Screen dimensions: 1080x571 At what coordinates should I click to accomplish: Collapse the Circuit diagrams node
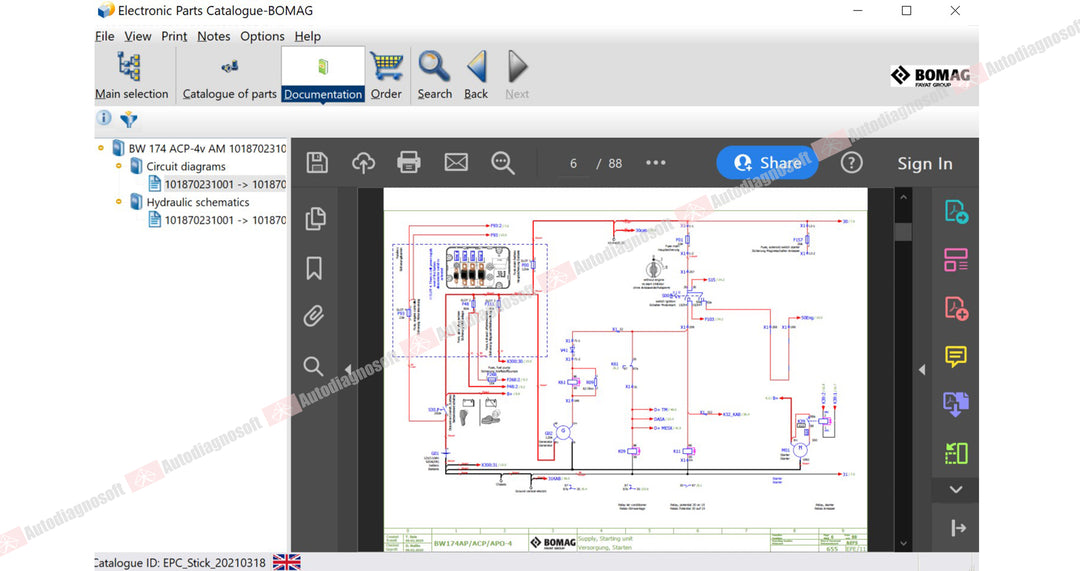point(118,166)
